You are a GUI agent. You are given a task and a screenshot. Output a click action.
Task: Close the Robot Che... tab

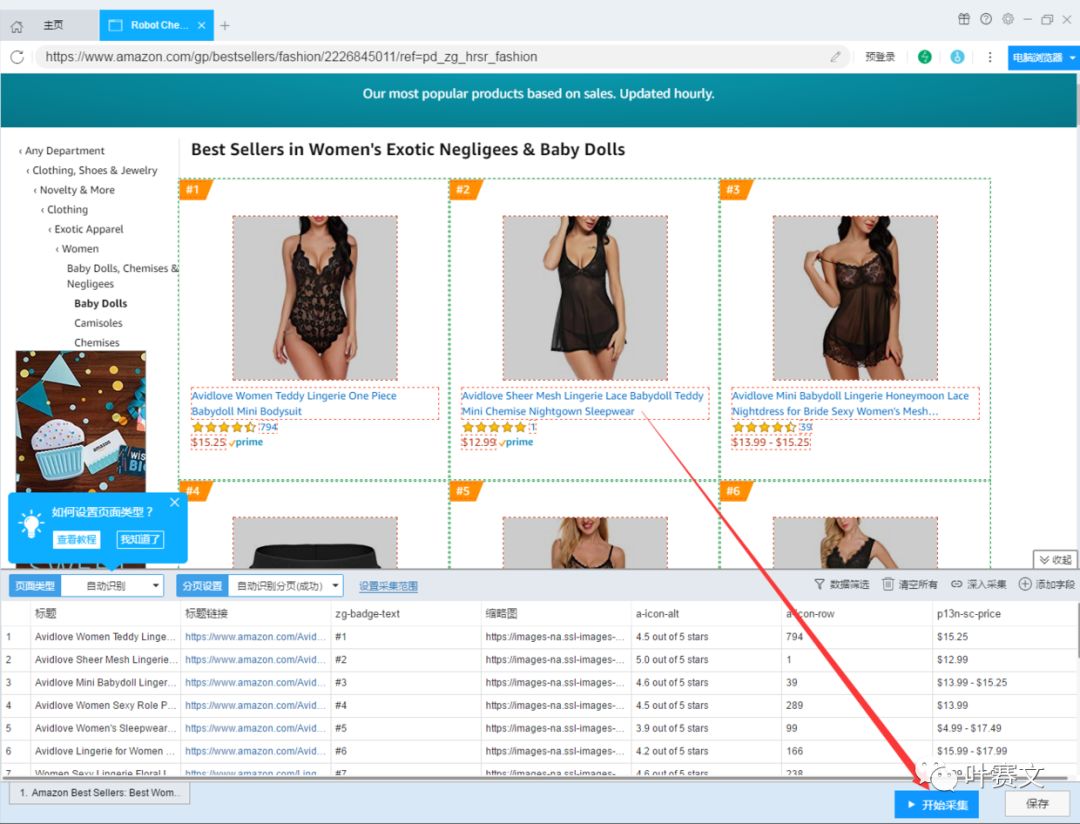click(201, 25)
